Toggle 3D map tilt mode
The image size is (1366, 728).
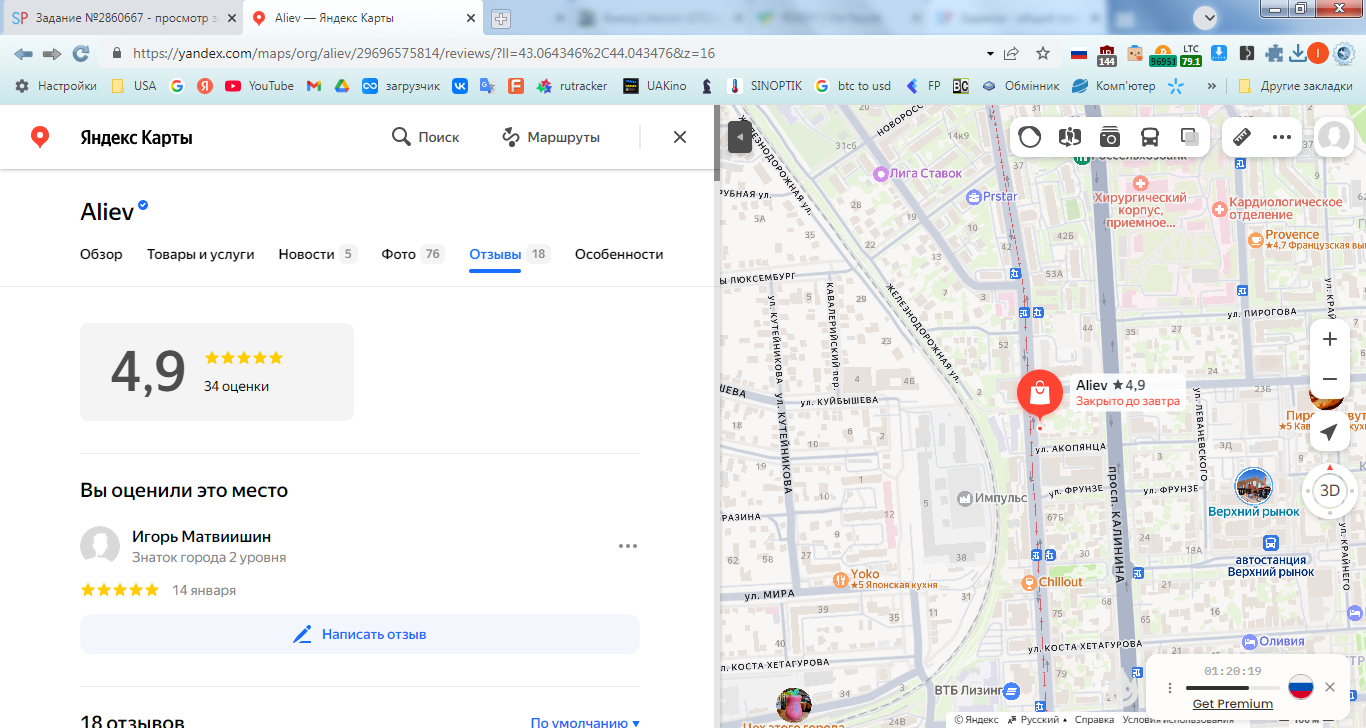click(x=1330, y=490)
